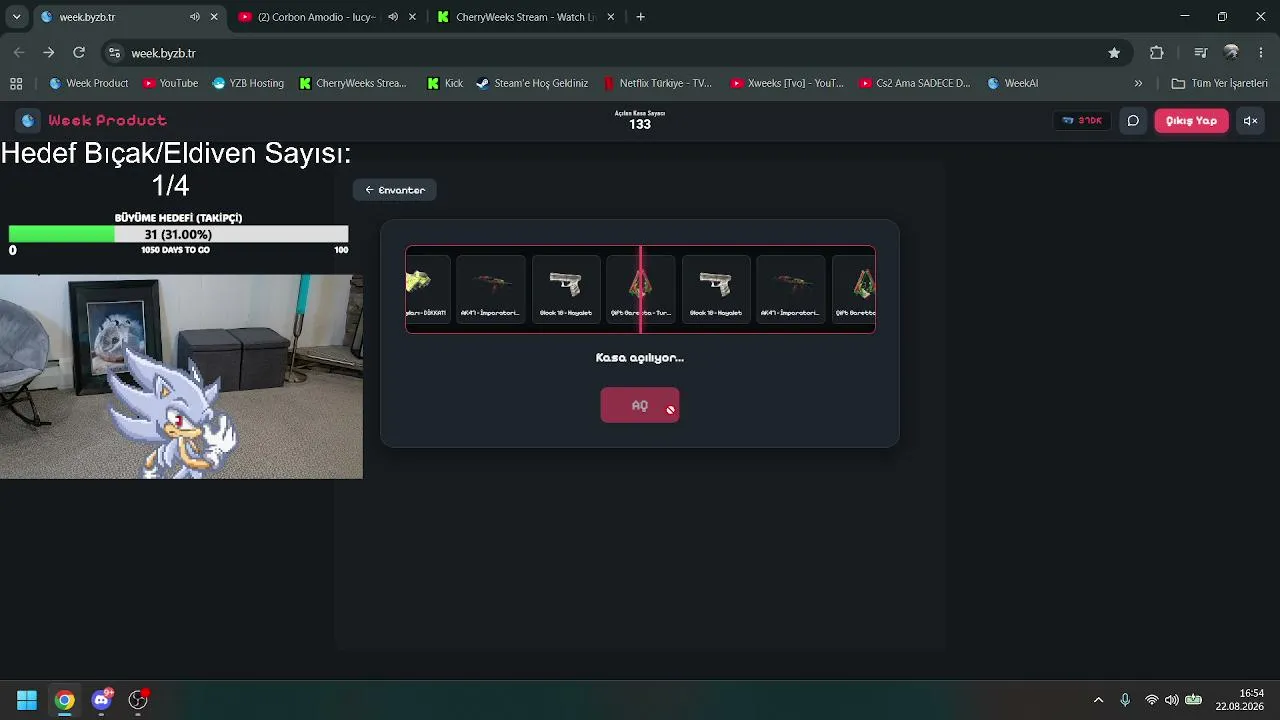This screenshot has height=720, width=1280.
Task: Open the Chrome extensions puzzle menu
Action: click(x=1157, y=53)
